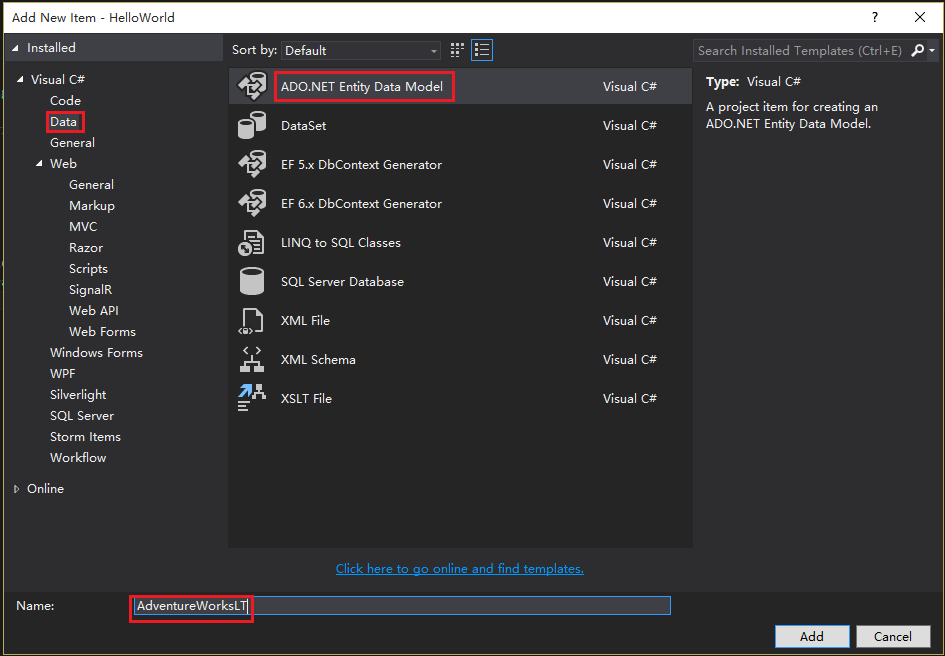945x656 pixels.
Task: Click the search magnifier icon
Action: 919,50
